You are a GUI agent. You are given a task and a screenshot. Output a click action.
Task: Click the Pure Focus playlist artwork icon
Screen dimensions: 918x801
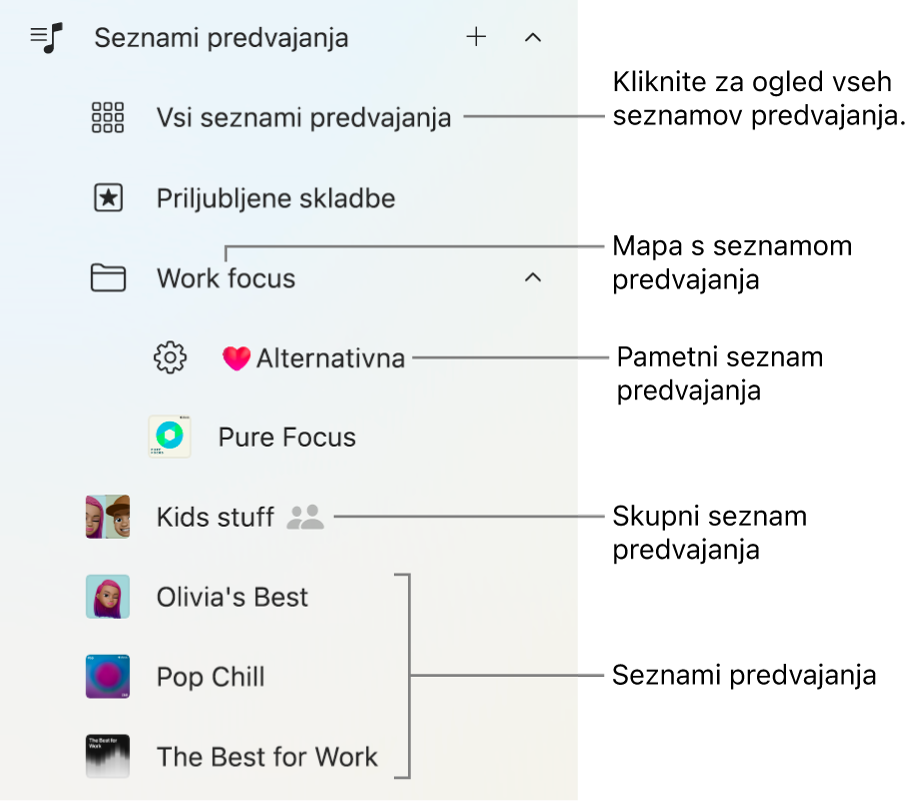(170, 437)
